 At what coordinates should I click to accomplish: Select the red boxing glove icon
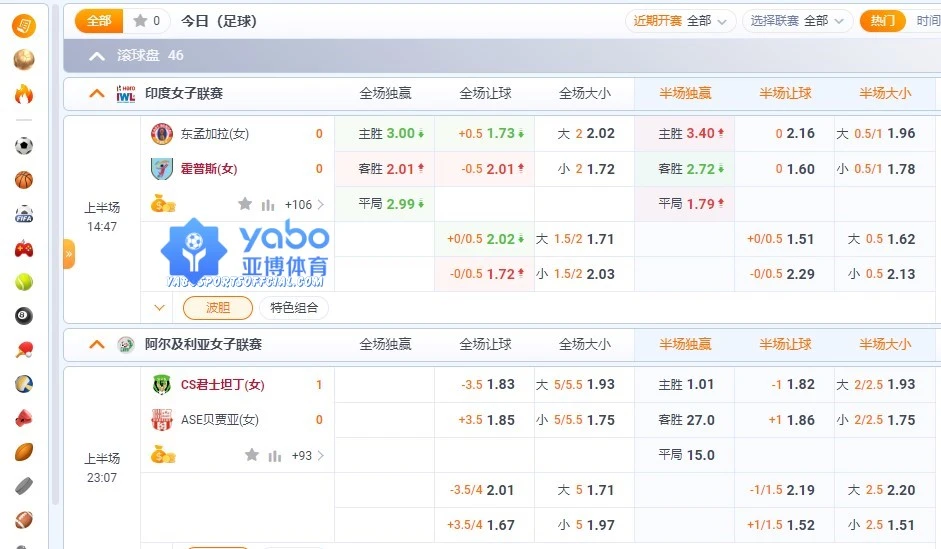point(24,418)
